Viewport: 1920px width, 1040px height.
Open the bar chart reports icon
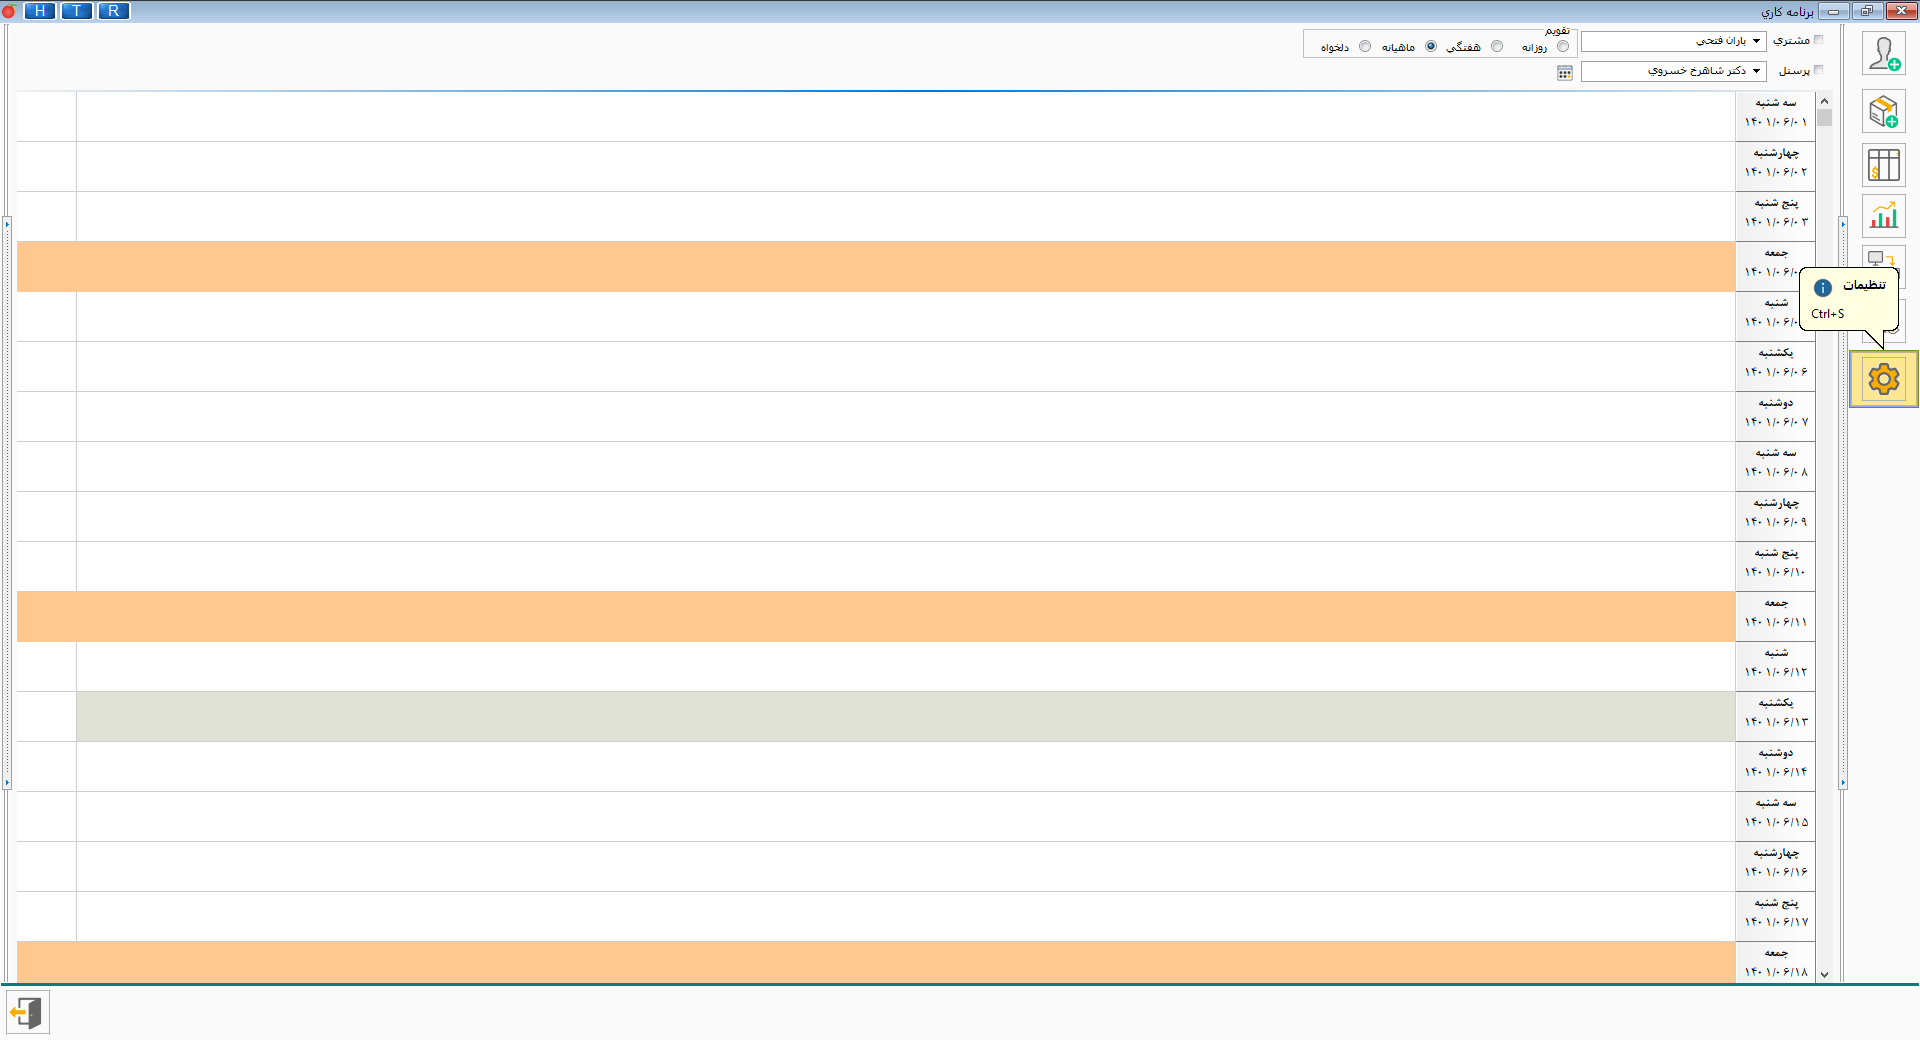[1883, 216]
